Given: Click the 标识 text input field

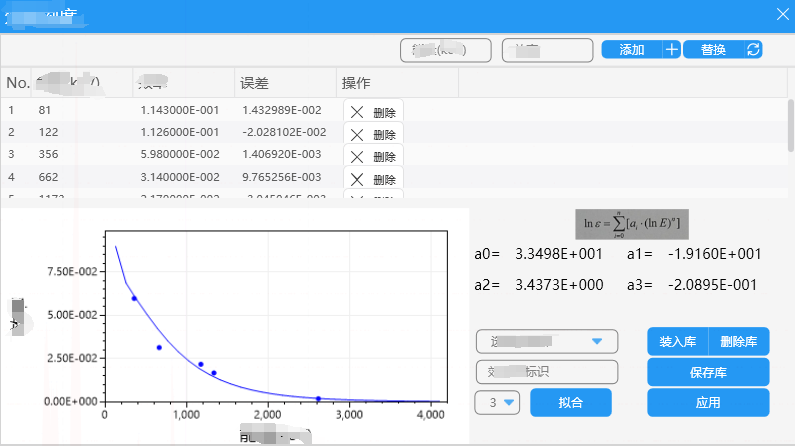Looking at the screenshot, I should pos(547,372).
